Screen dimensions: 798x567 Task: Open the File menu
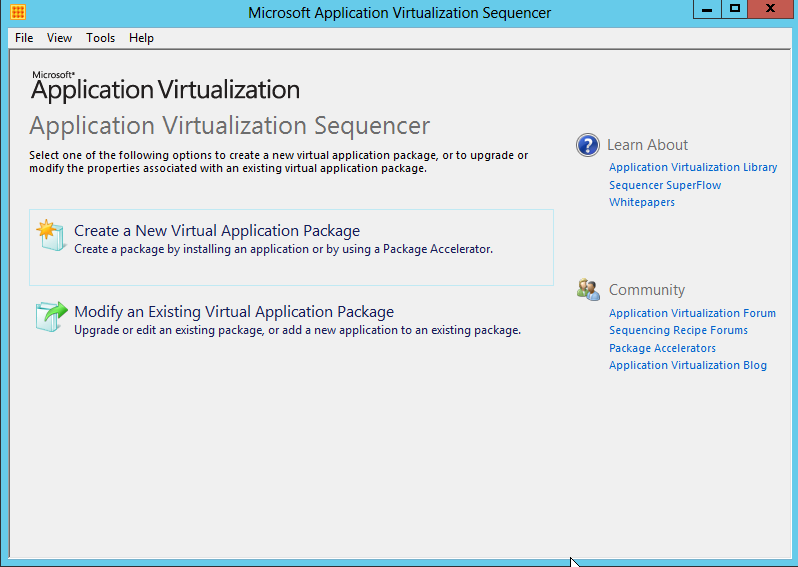coord(24,38)
